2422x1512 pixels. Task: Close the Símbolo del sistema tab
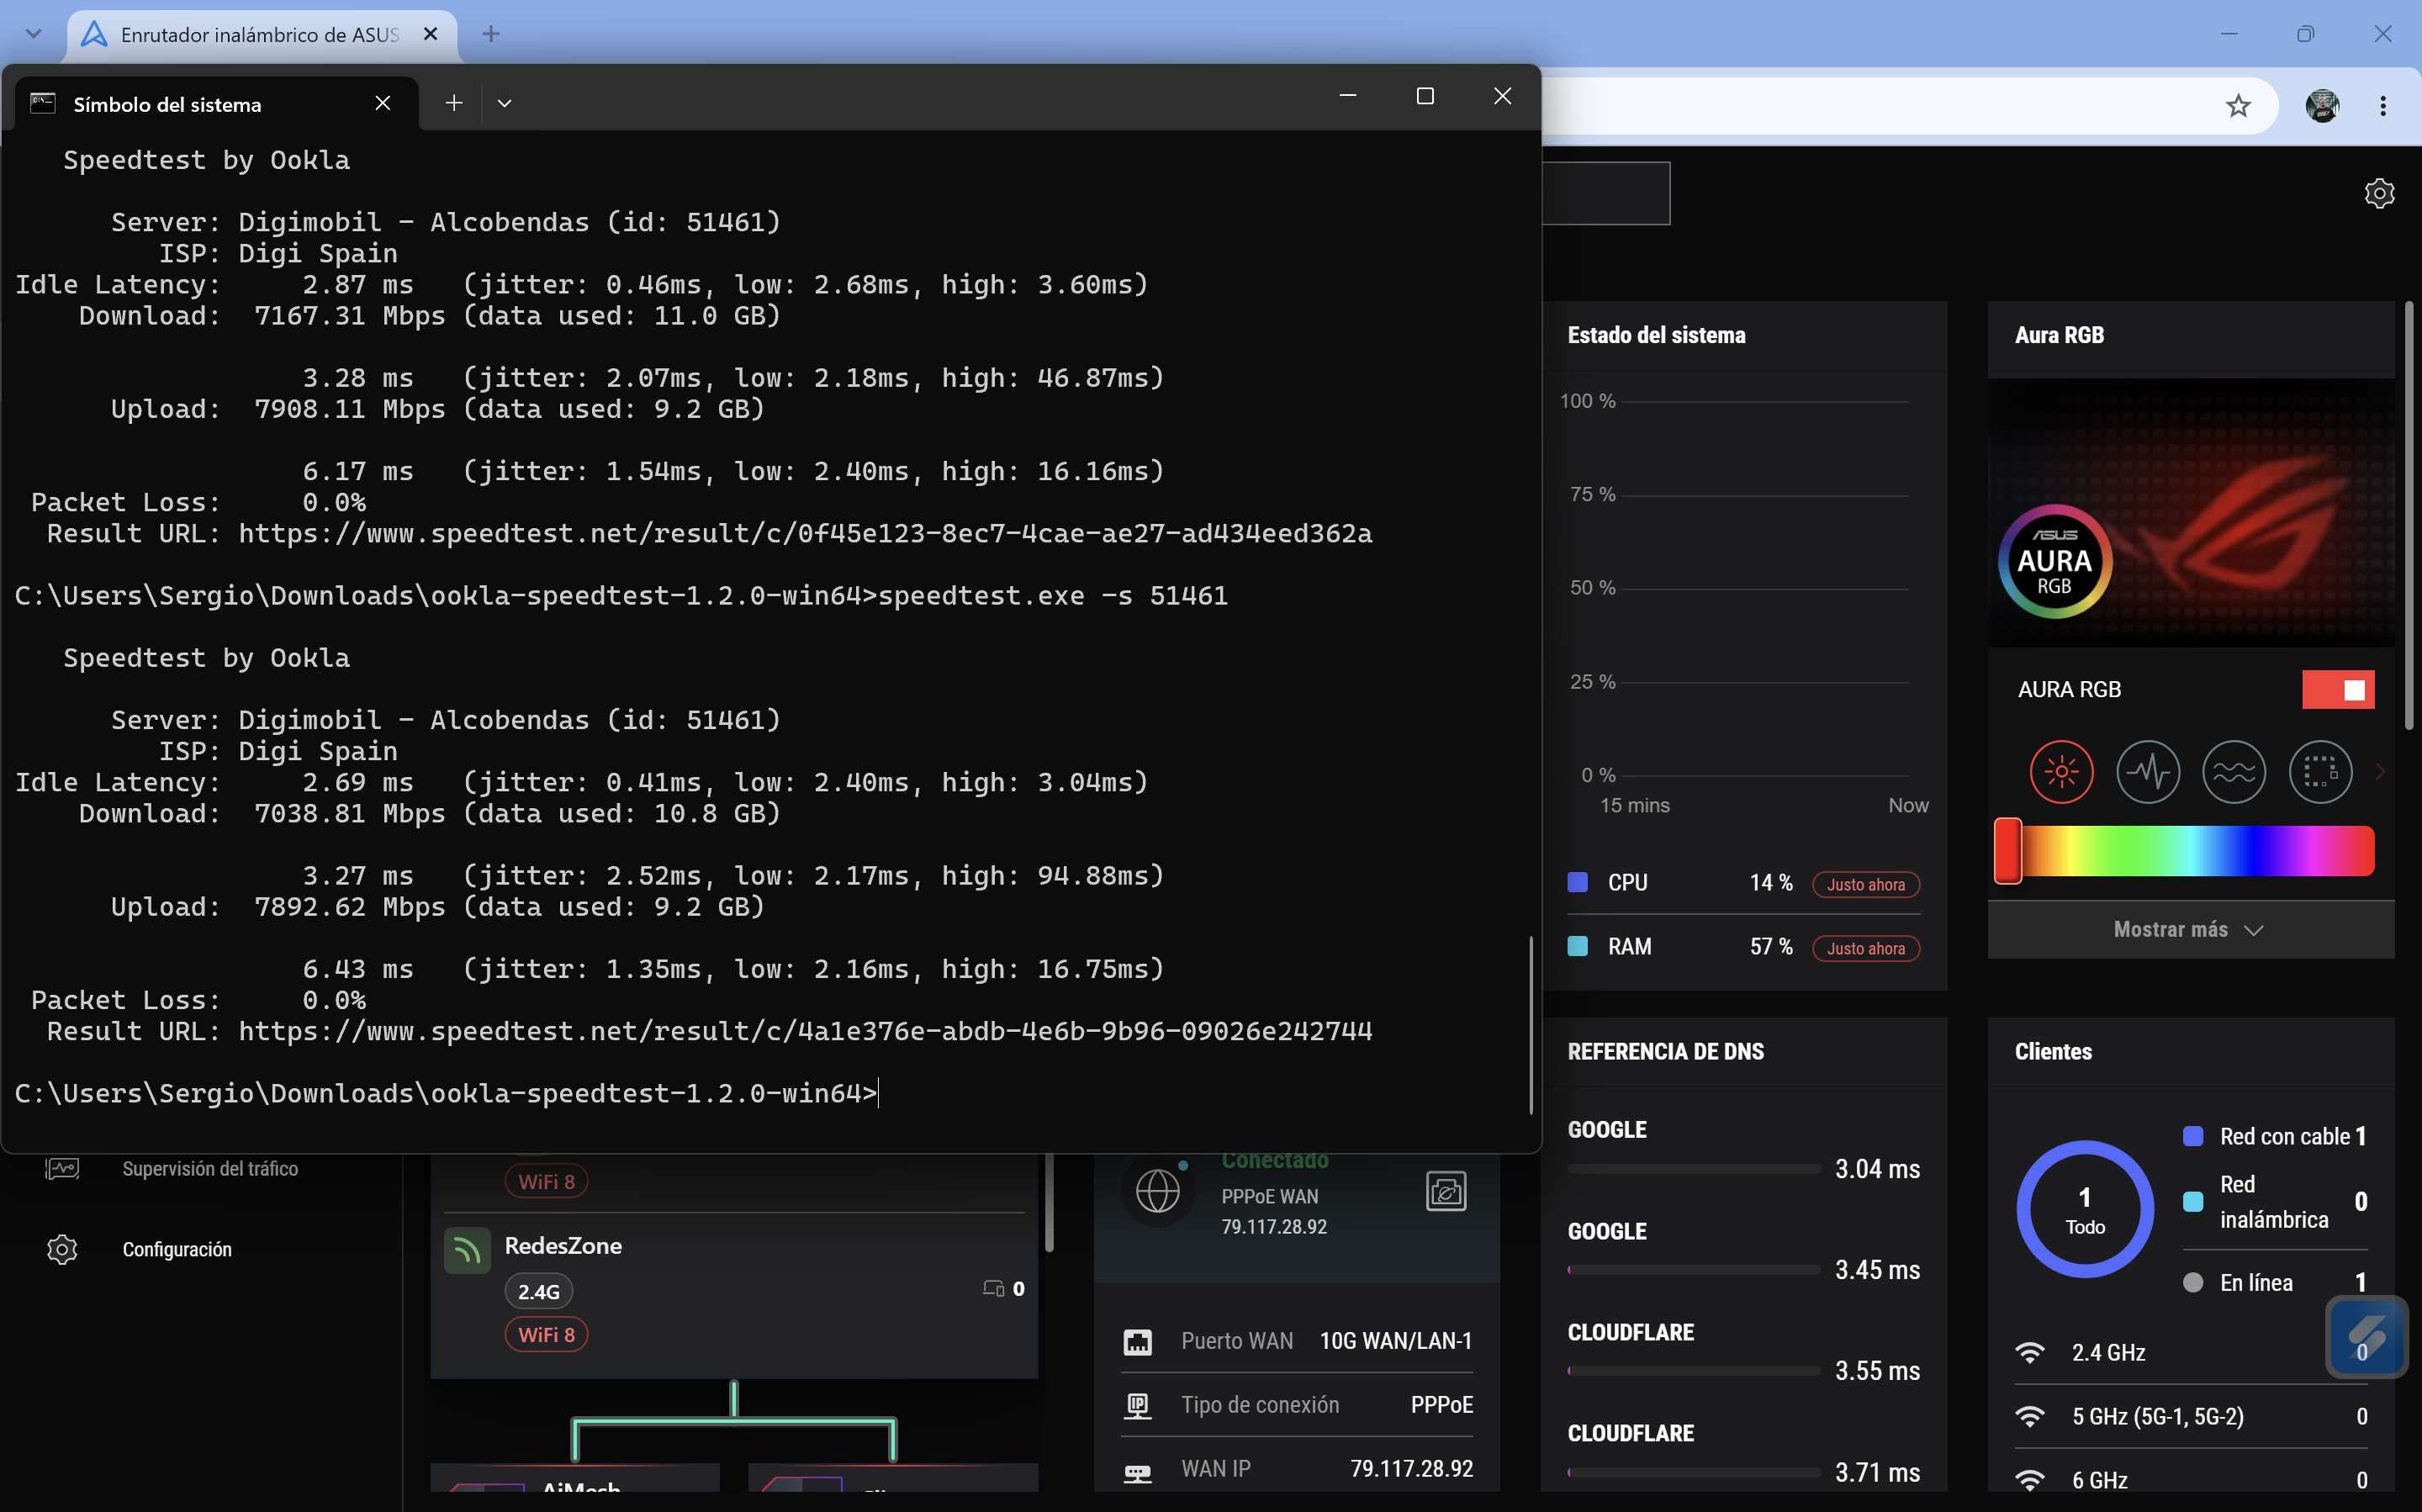click(382, 103)
